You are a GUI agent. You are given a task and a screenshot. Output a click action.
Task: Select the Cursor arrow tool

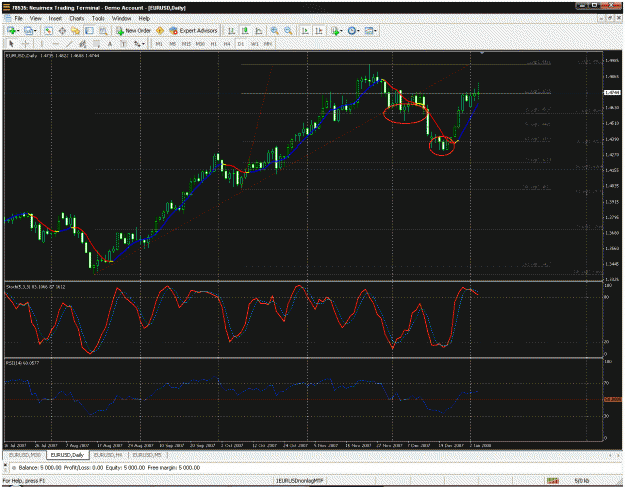point(11,44)
